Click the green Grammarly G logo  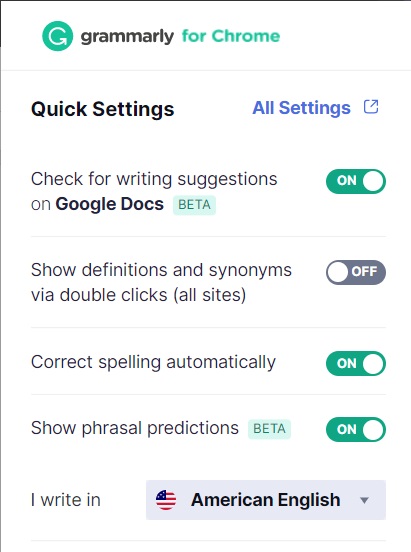coord(57,36)
